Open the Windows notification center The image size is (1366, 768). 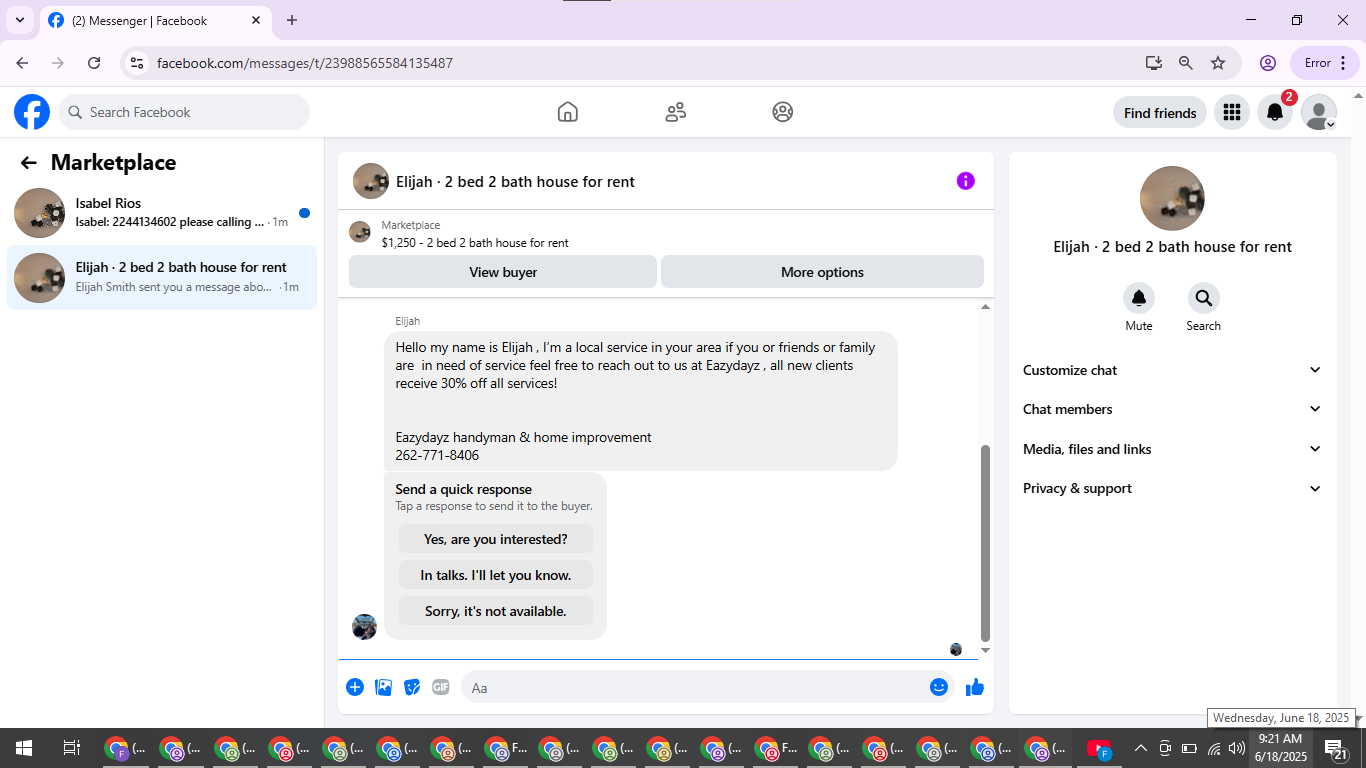(x=1335, y=748)
